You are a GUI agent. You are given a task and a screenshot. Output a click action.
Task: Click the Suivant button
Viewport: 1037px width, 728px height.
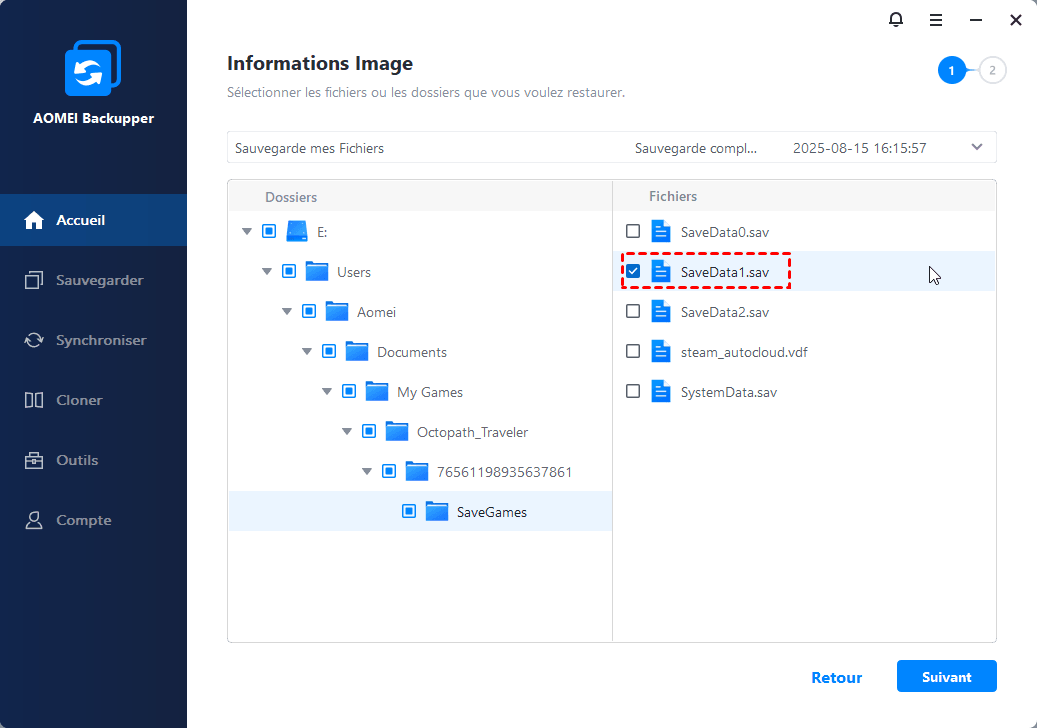pyautogui.click(x=946, y=676)
